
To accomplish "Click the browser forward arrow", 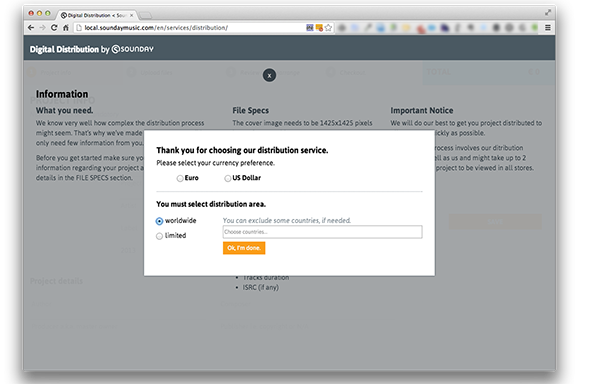I will pyautogui.click(x=42, y=28).
